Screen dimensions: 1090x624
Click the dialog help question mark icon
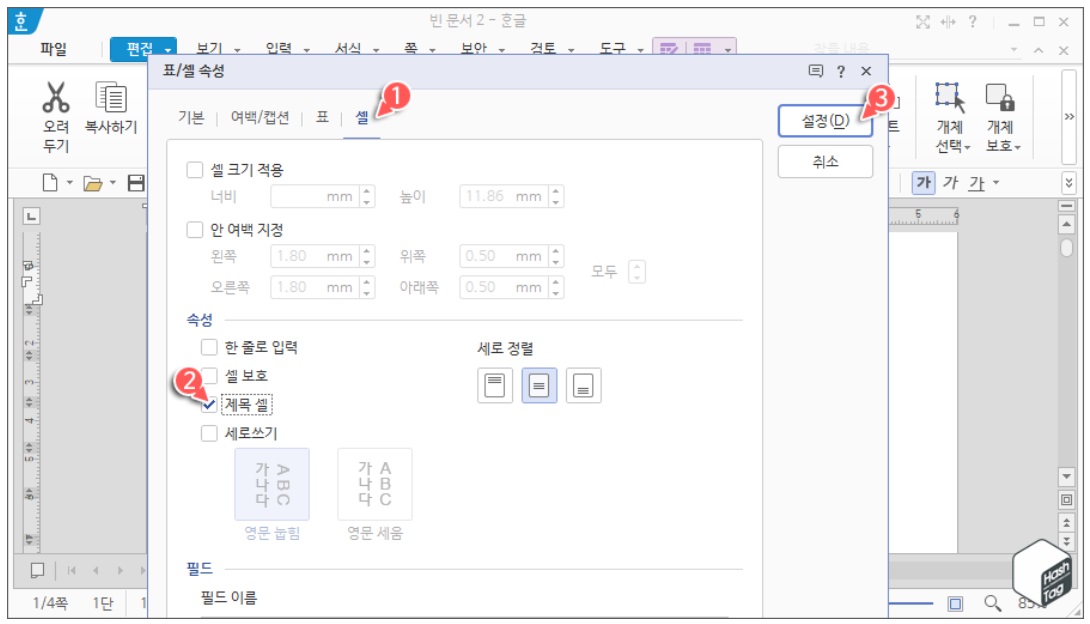[840, 71]
